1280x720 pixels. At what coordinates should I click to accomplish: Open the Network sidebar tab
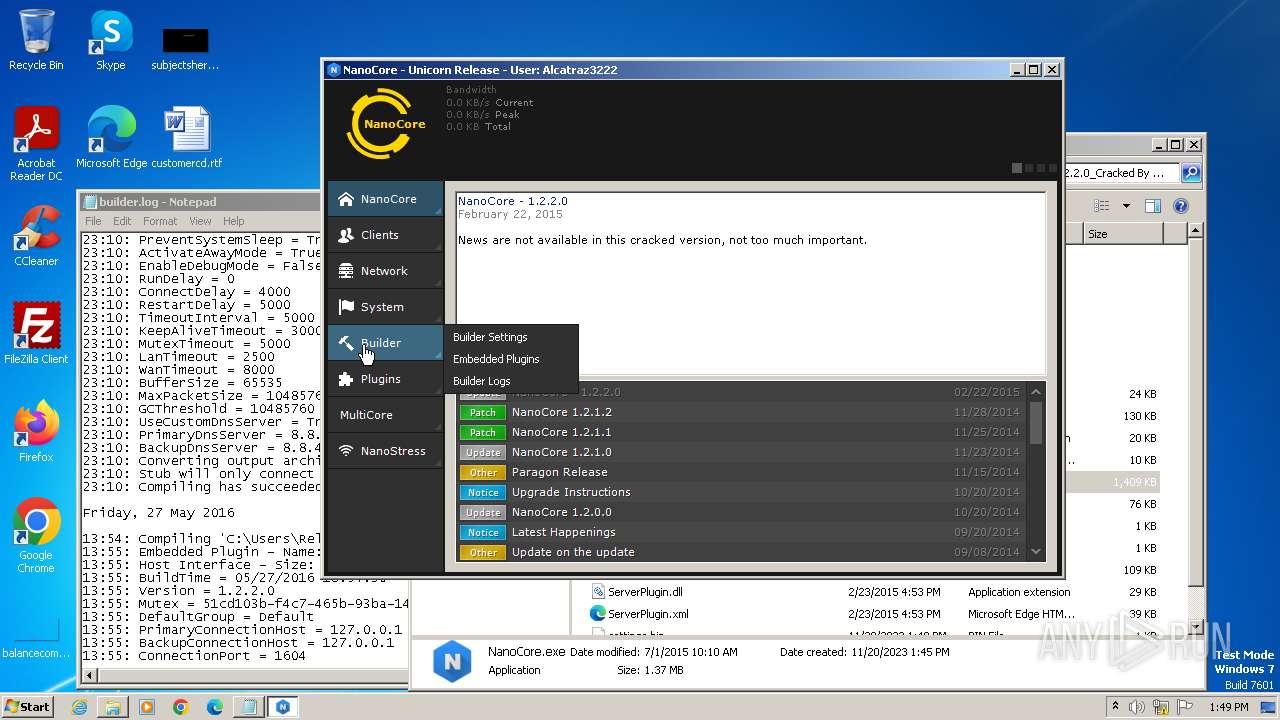click(x=385, y=271)
